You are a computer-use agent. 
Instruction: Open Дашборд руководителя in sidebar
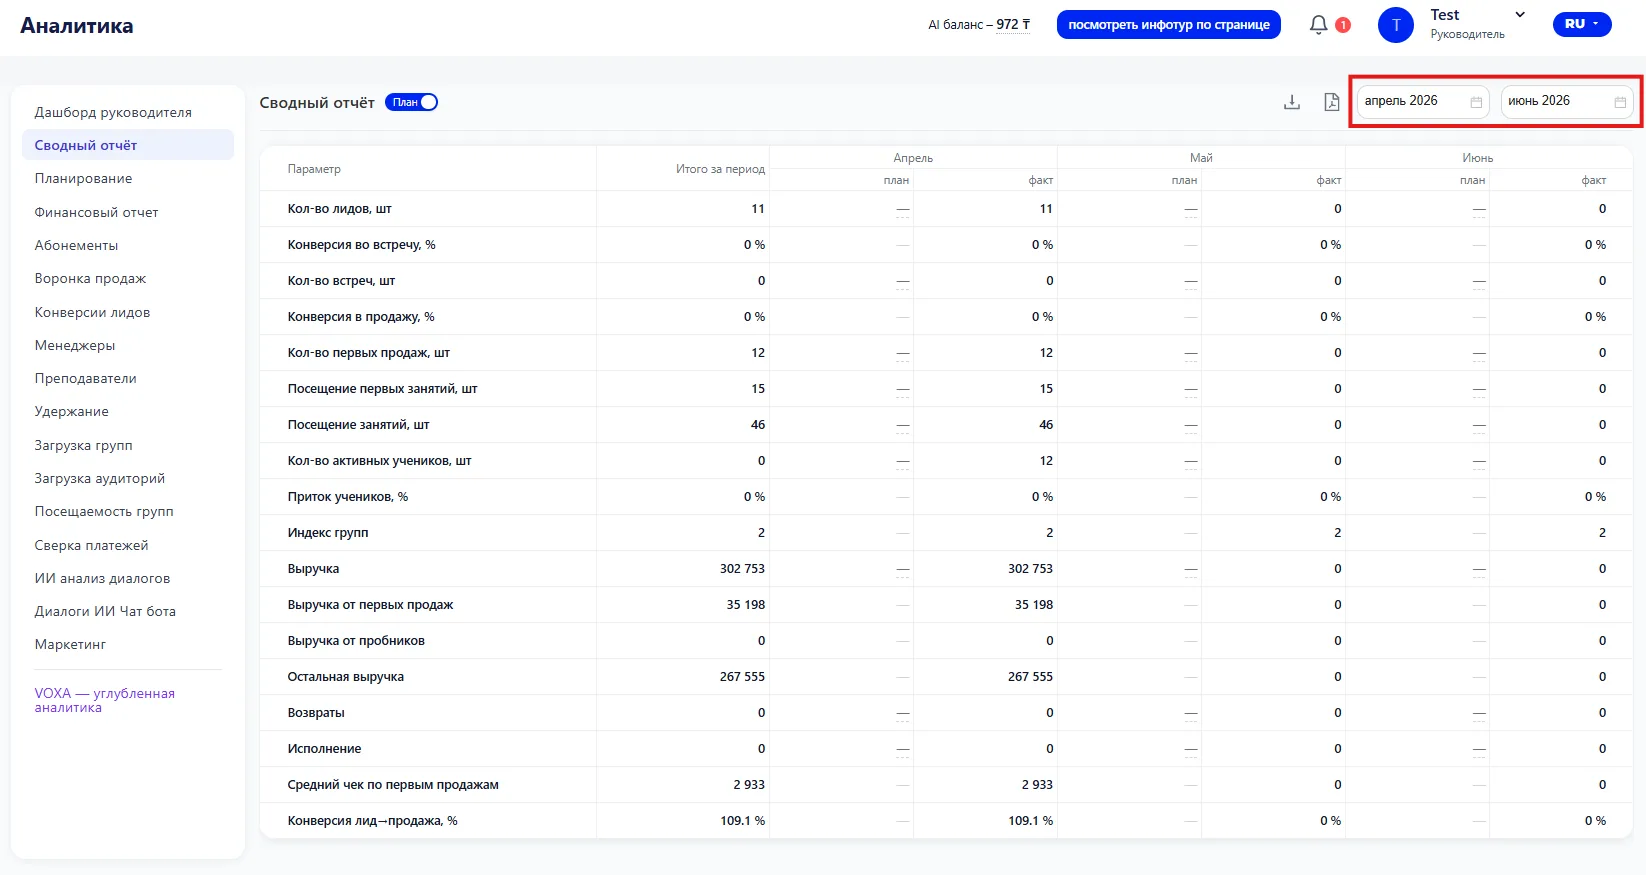pyautogui.click(x=113, y=112)
